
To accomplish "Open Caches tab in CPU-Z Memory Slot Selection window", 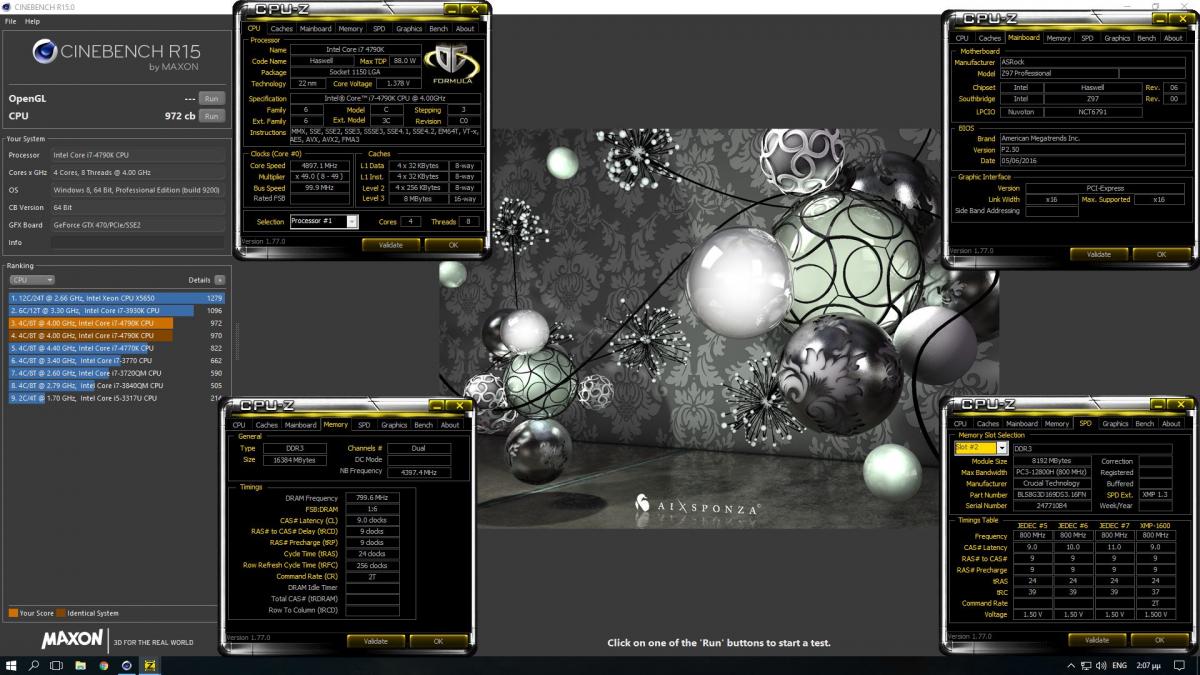I will click(x=987, y=424).
